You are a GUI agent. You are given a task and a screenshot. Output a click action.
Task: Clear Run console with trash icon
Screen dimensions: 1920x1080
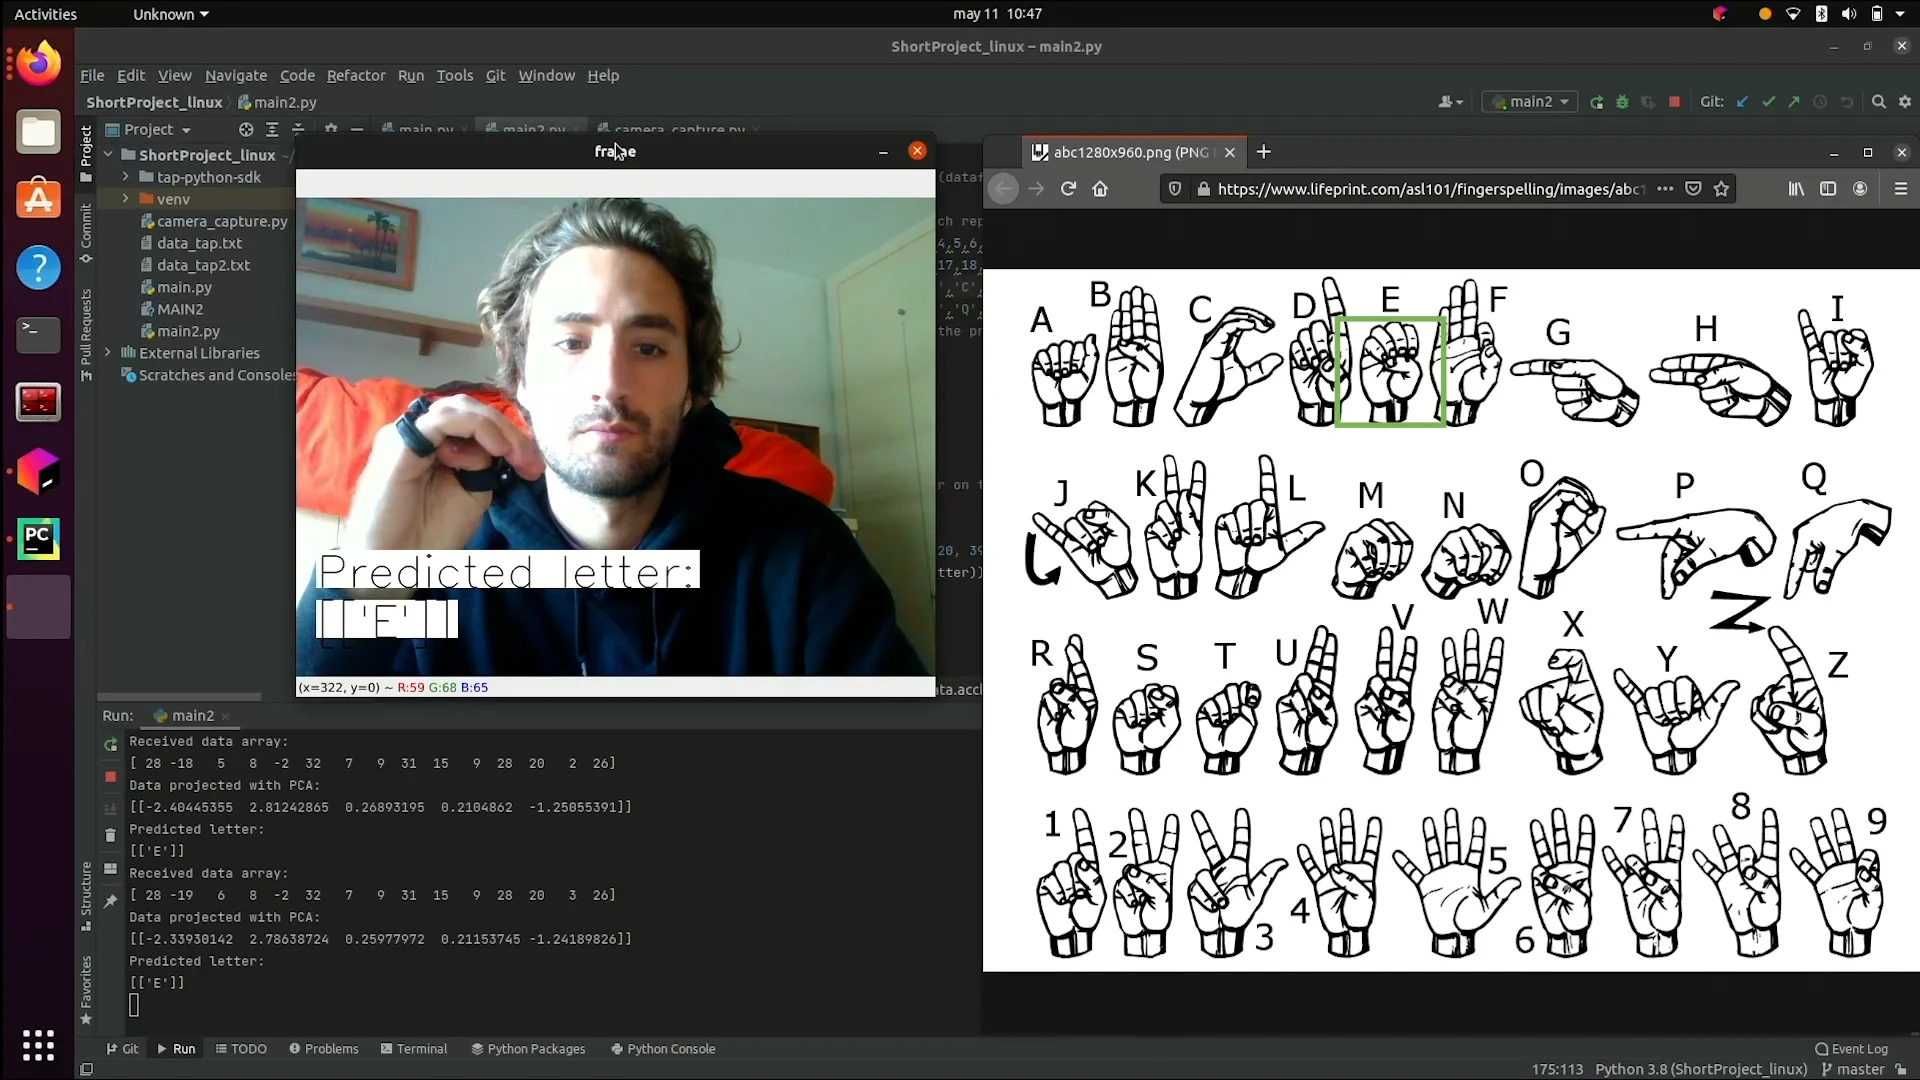click(110, 835)
